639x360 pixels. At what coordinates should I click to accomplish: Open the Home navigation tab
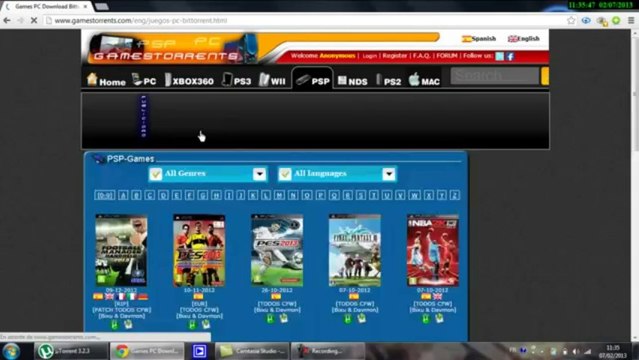point(106,80)
